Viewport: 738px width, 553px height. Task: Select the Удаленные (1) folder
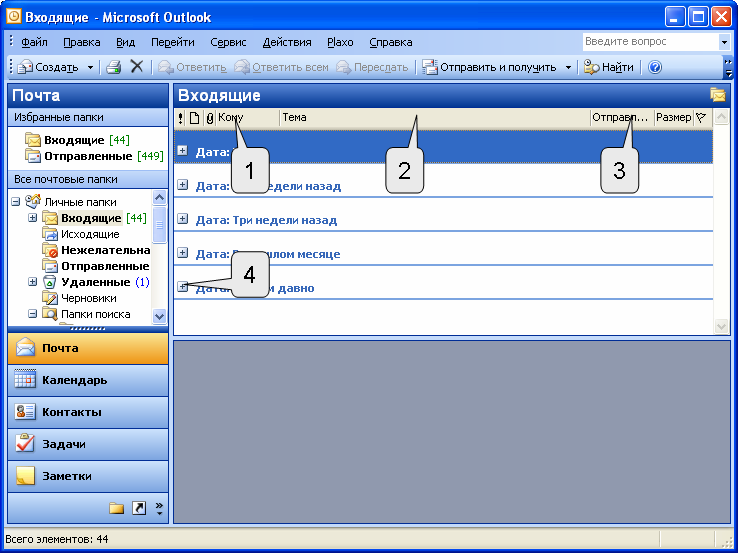(x=96, y=282)
